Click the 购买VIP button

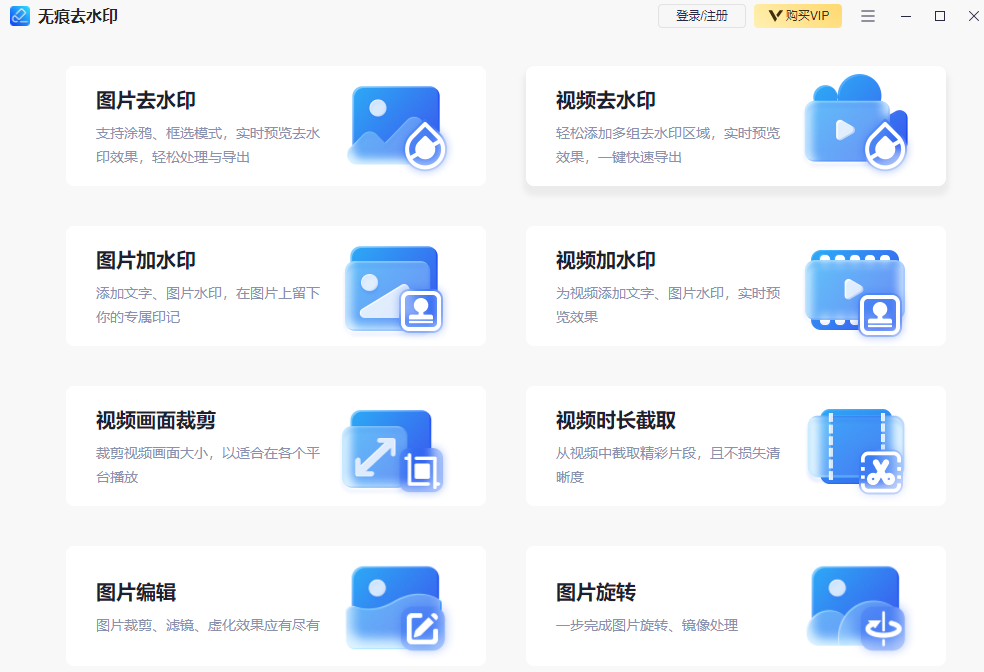(798, 16)
